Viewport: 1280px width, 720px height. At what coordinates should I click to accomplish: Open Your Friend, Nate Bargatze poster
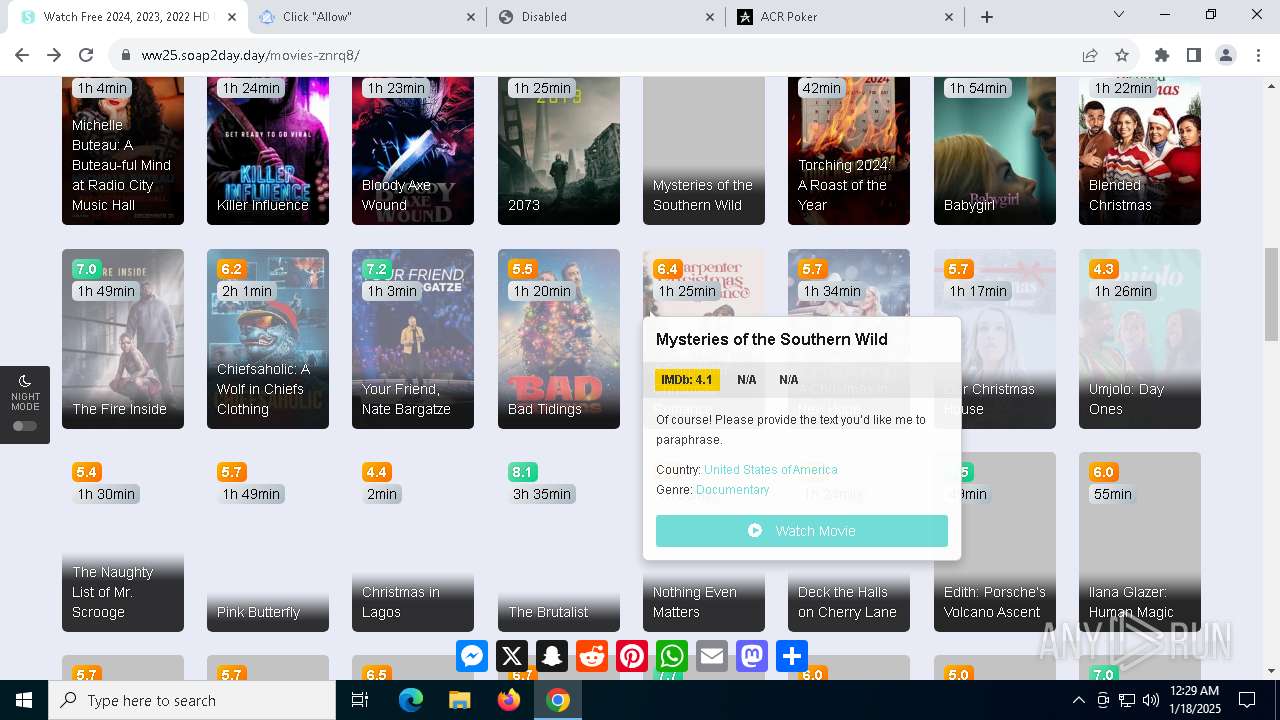(x=413, y=339)
